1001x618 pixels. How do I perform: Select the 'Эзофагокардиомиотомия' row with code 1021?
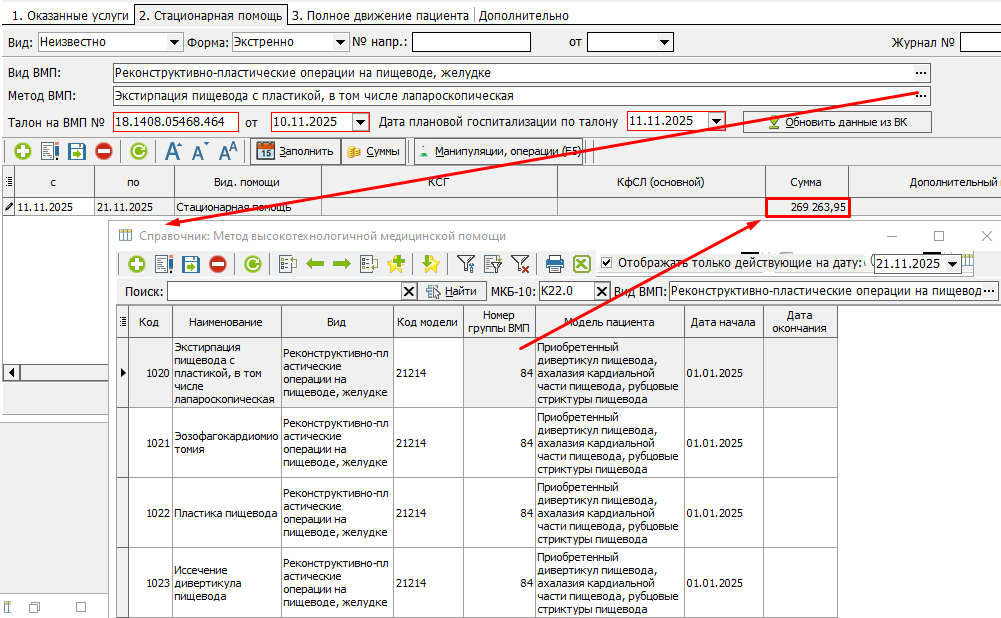(x=225, y=443)
